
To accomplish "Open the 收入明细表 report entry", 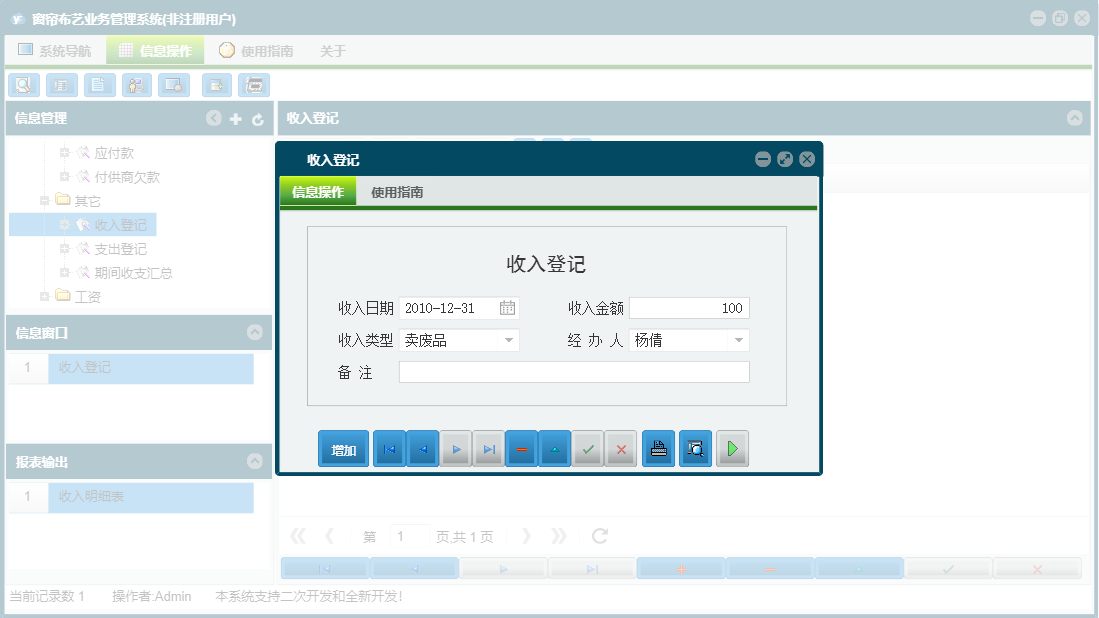I will 150,497.
